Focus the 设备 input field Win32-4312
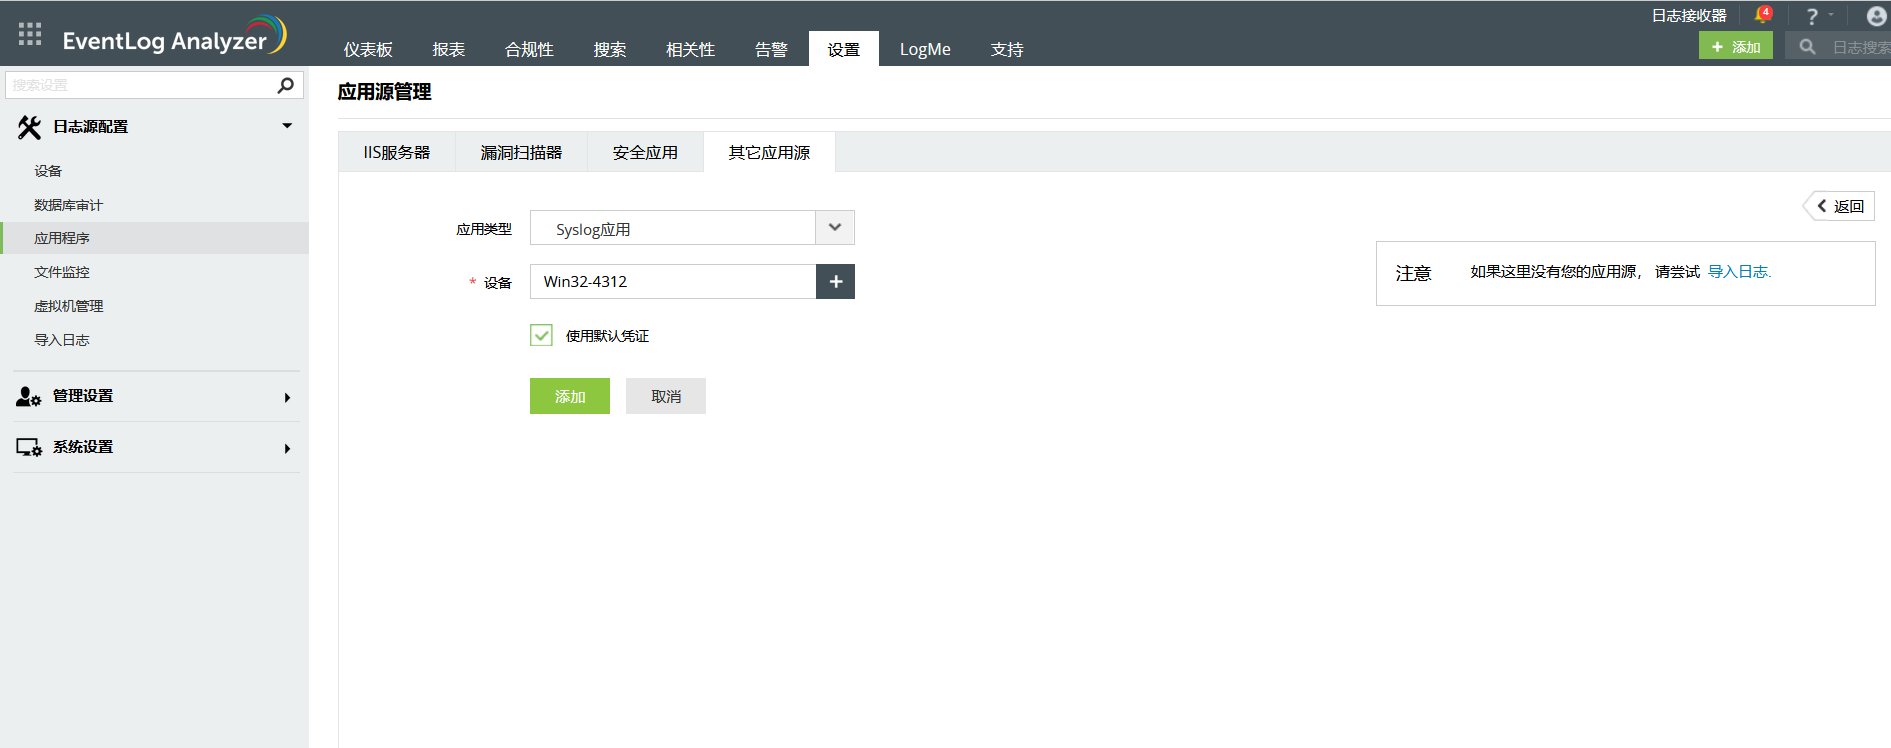 673,282
